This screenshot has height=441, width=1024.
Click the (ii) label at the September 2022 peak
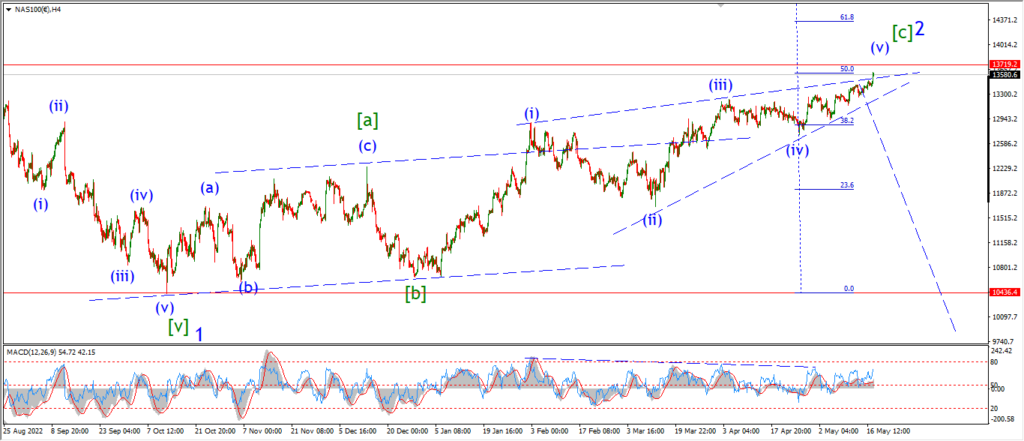58,105
